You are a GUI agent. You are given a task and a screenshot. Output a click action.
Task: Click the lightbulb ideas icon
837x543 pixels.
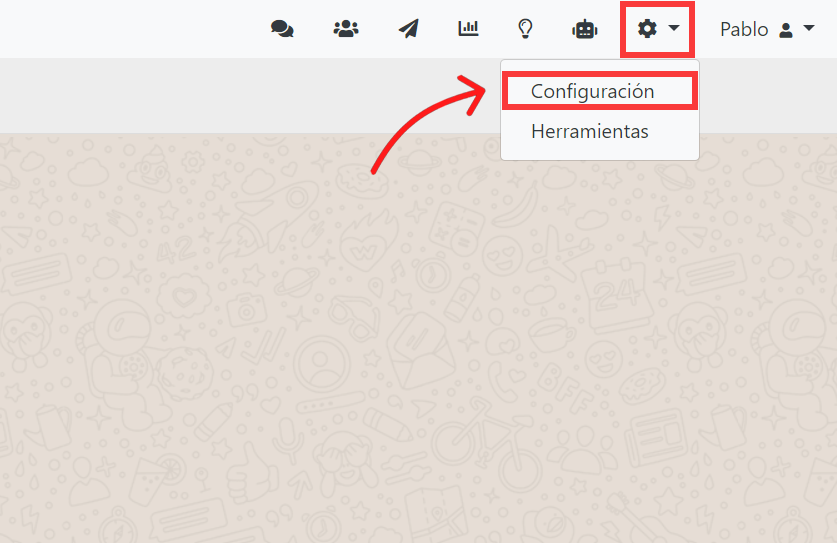click(524, 29)
